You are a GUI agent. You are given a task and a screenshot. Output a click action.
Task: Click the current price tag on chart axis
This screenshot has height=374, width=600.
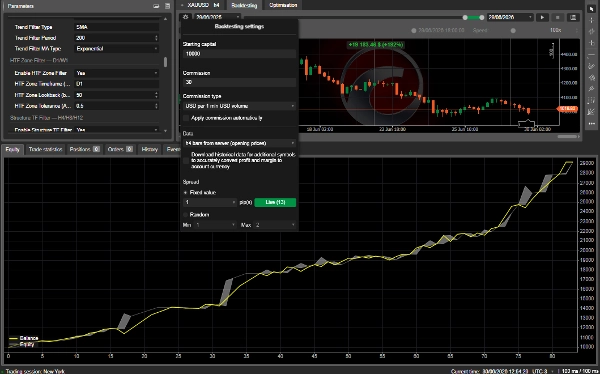click(x=568, y=109)
